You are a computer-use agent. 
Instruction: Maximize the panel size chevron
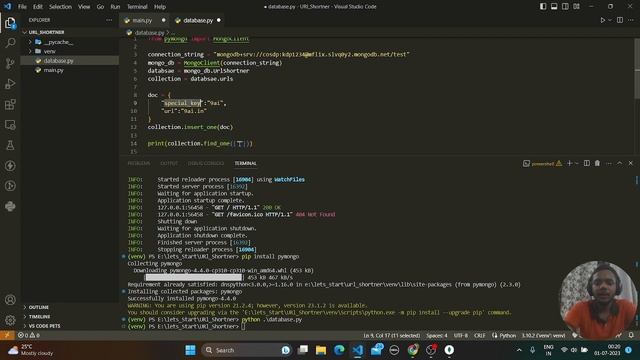tap(620, 163)
